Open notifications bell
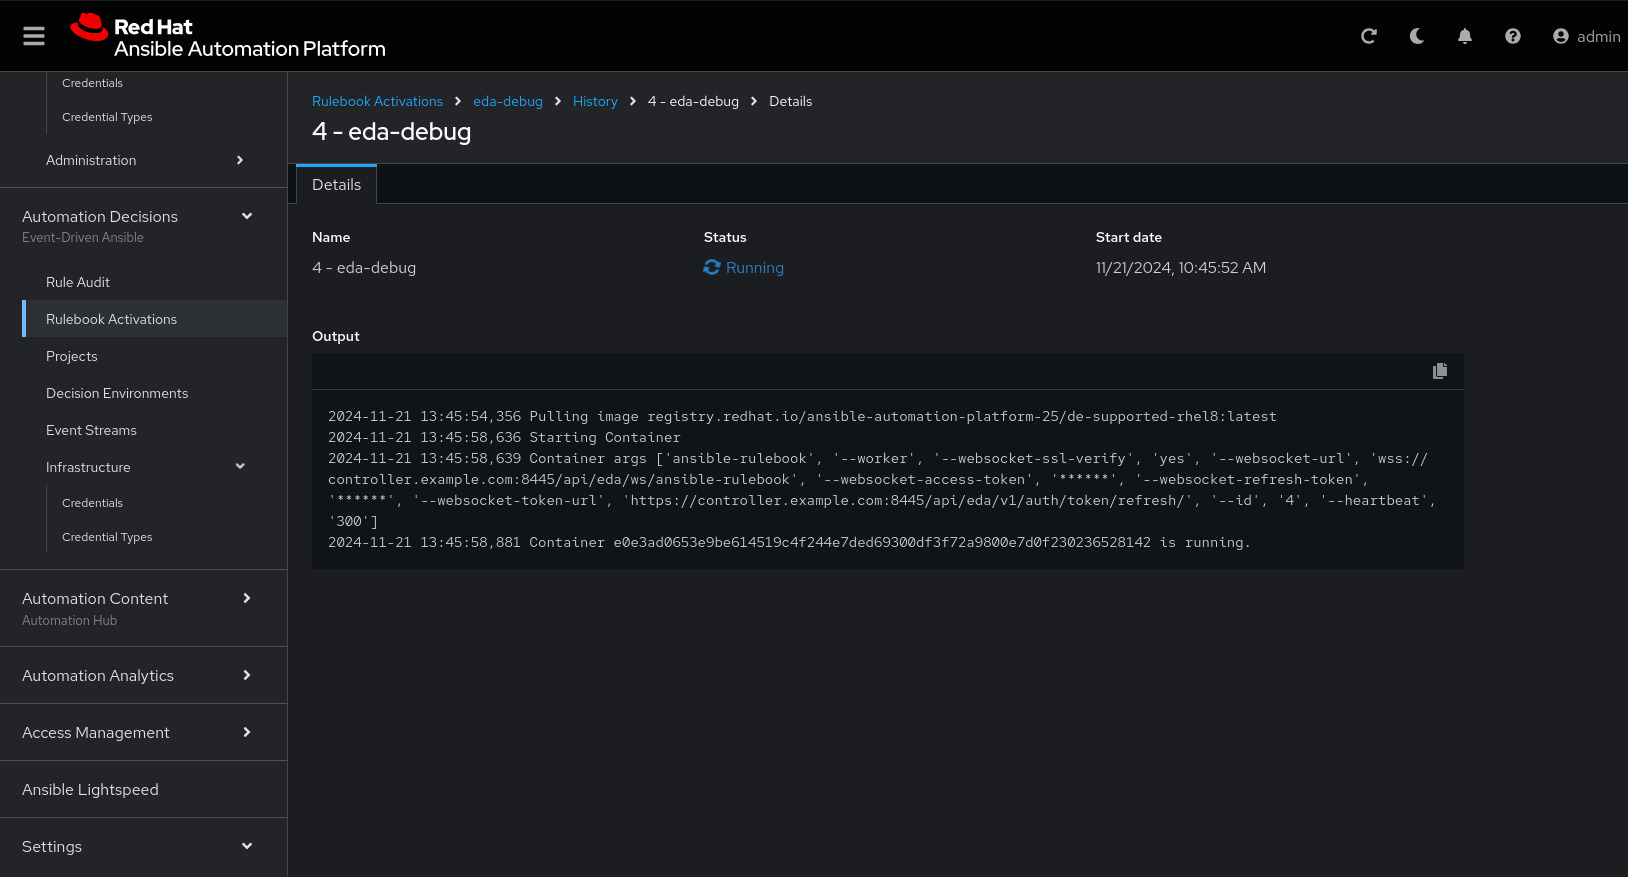1628x877 pixels. point(1465,36)
